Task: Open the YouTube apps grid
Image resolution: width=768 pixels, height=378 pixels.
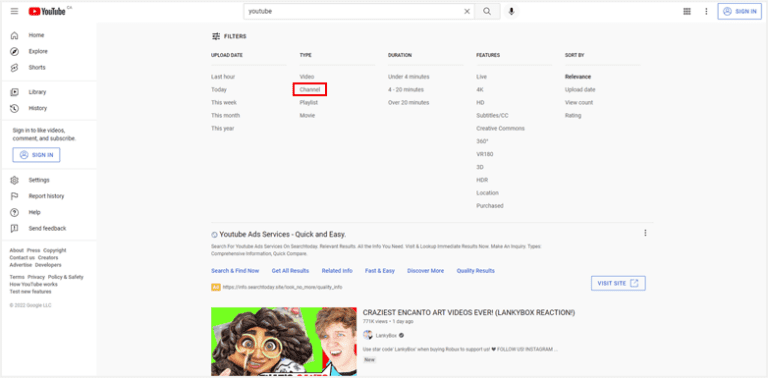Action: coord(687,11)
